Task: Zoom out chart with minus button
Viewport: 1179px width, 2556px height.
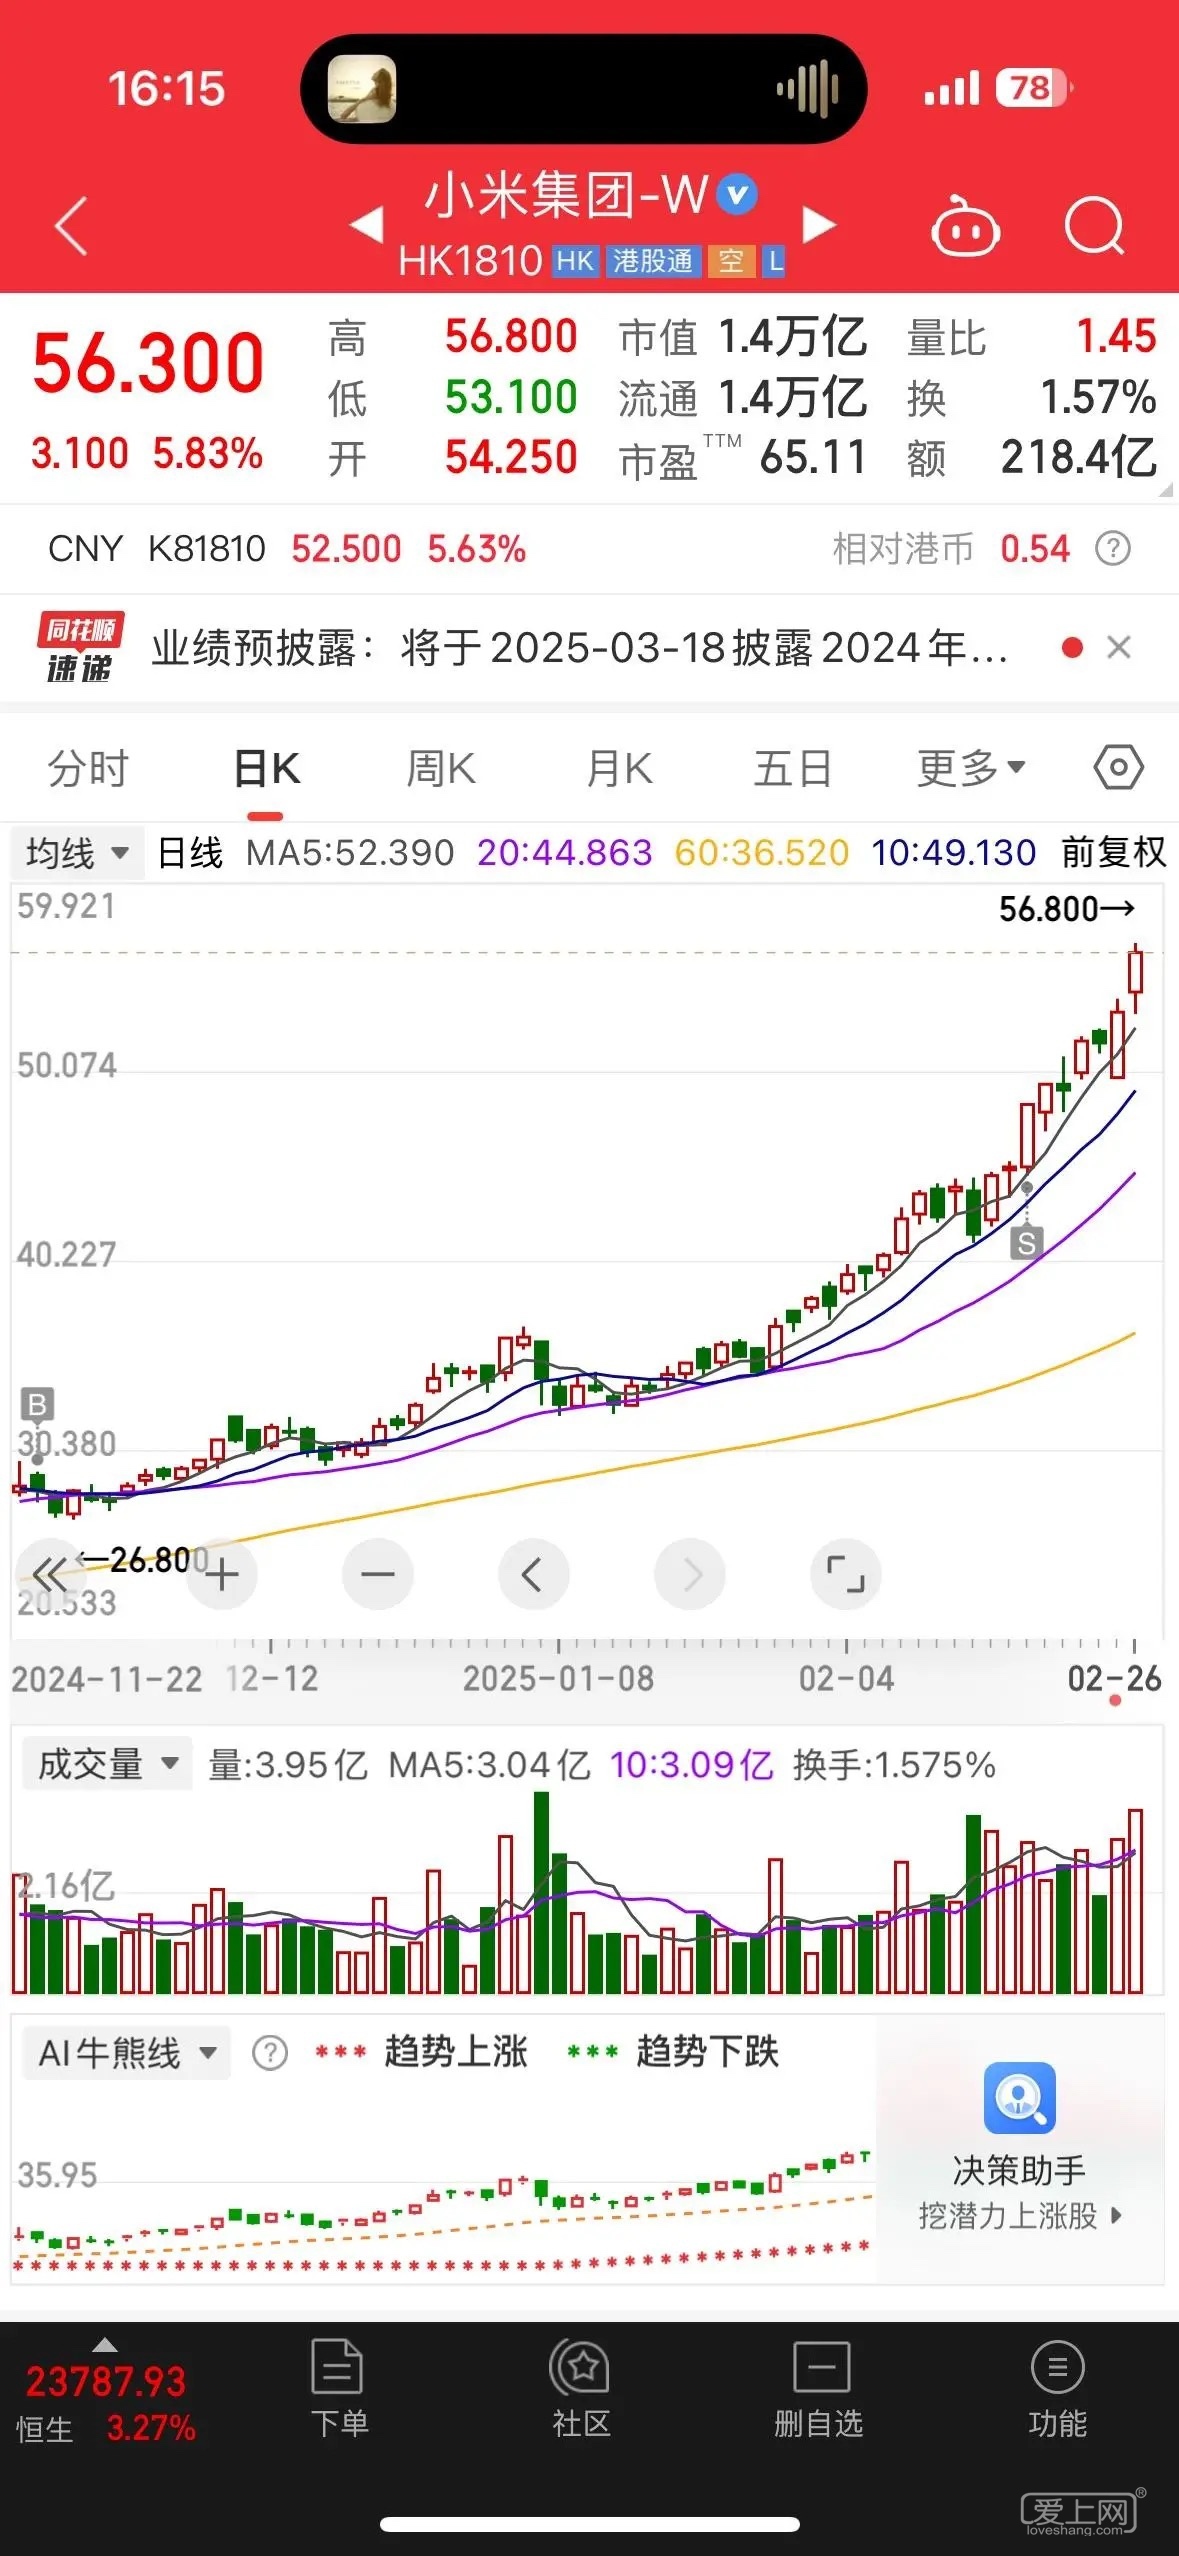Action: (378, 1575)
